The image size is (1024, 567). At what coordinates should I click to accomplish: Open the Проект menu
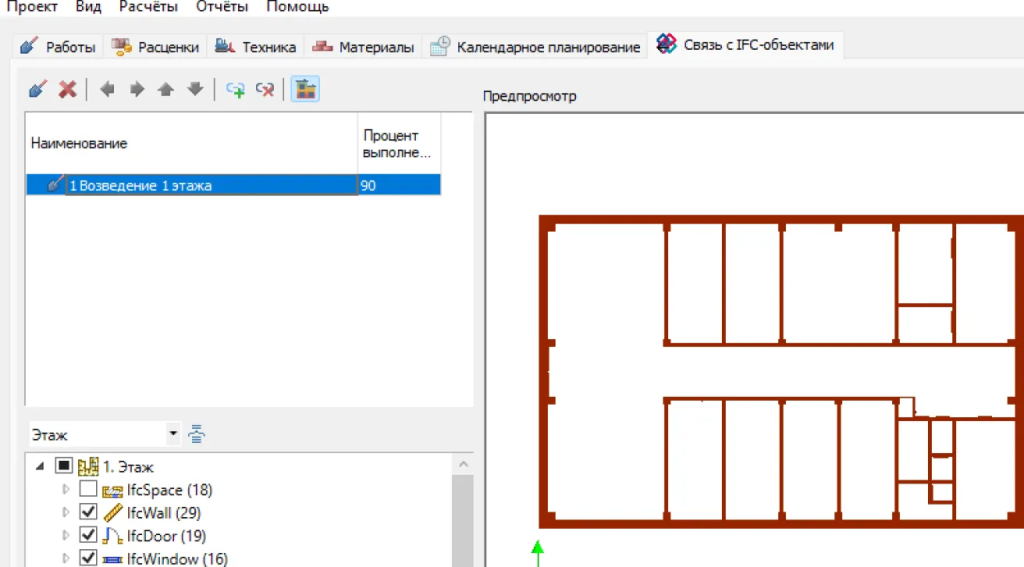[32, 7]
